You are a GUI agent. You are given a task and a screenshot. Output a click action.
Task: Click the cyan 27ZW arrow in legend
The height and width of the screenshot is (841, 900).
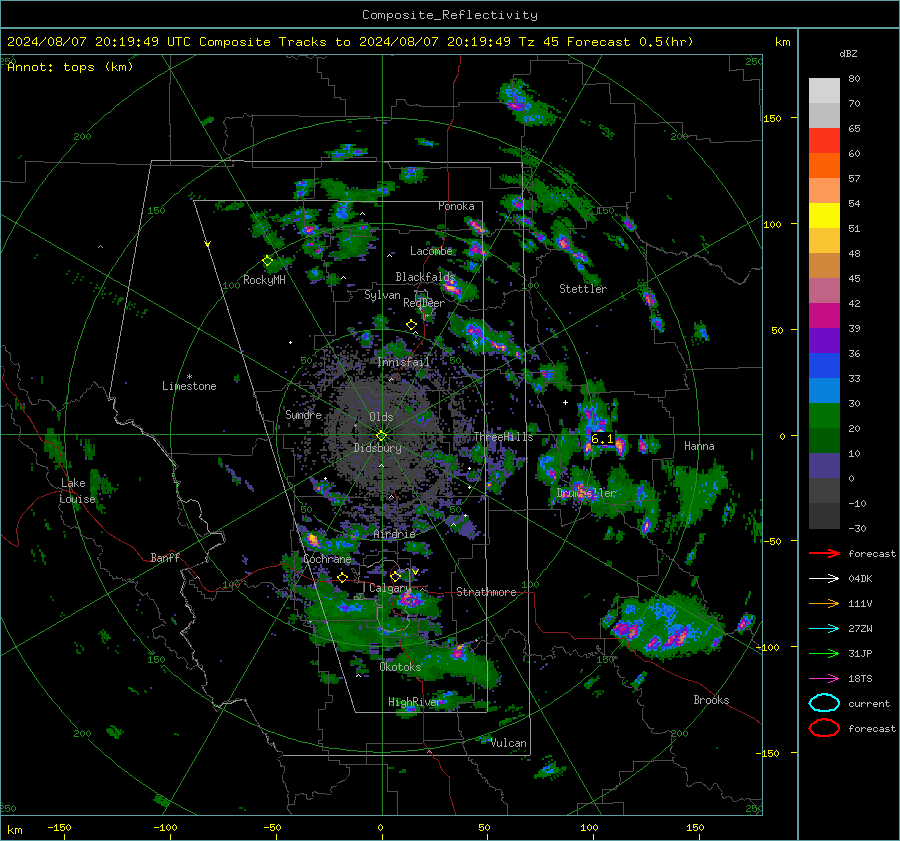coord(824,629)
